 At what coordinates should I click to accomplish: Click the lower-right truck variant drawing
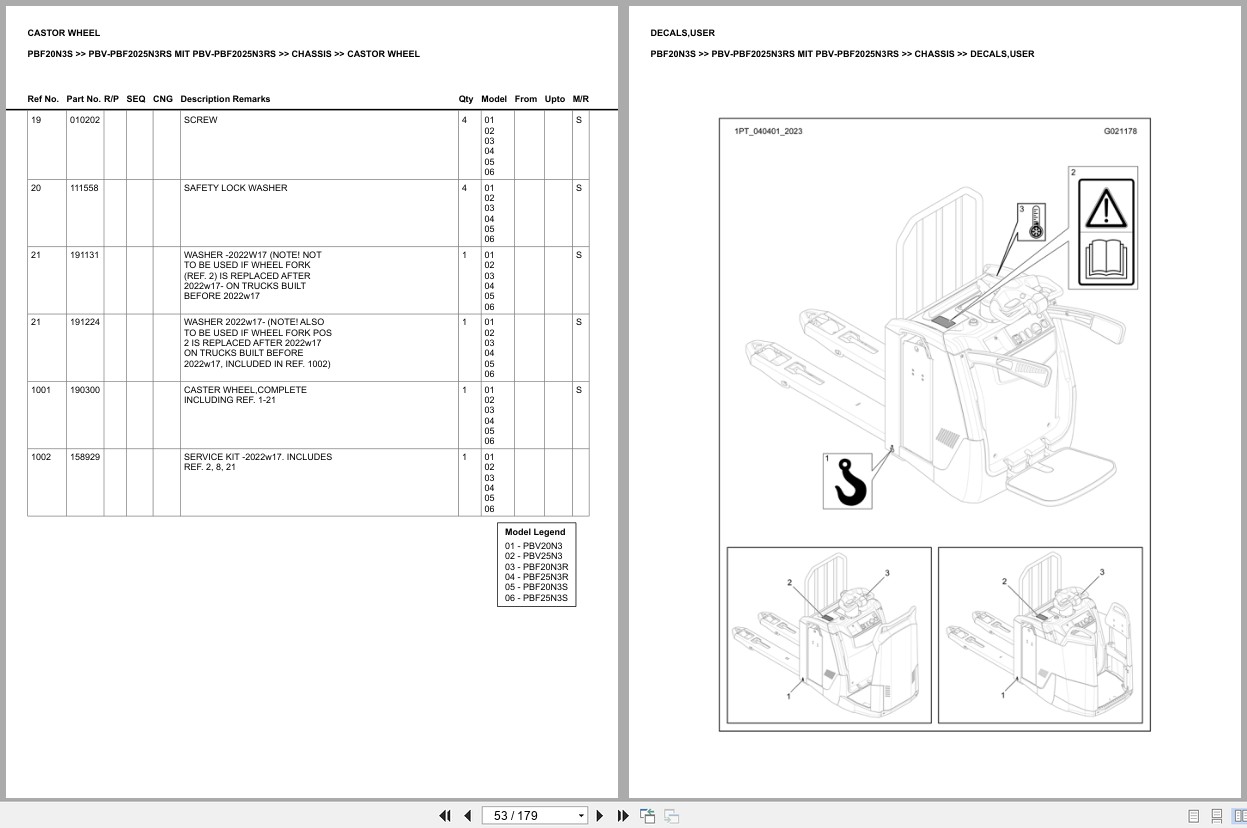(1040, 636)
